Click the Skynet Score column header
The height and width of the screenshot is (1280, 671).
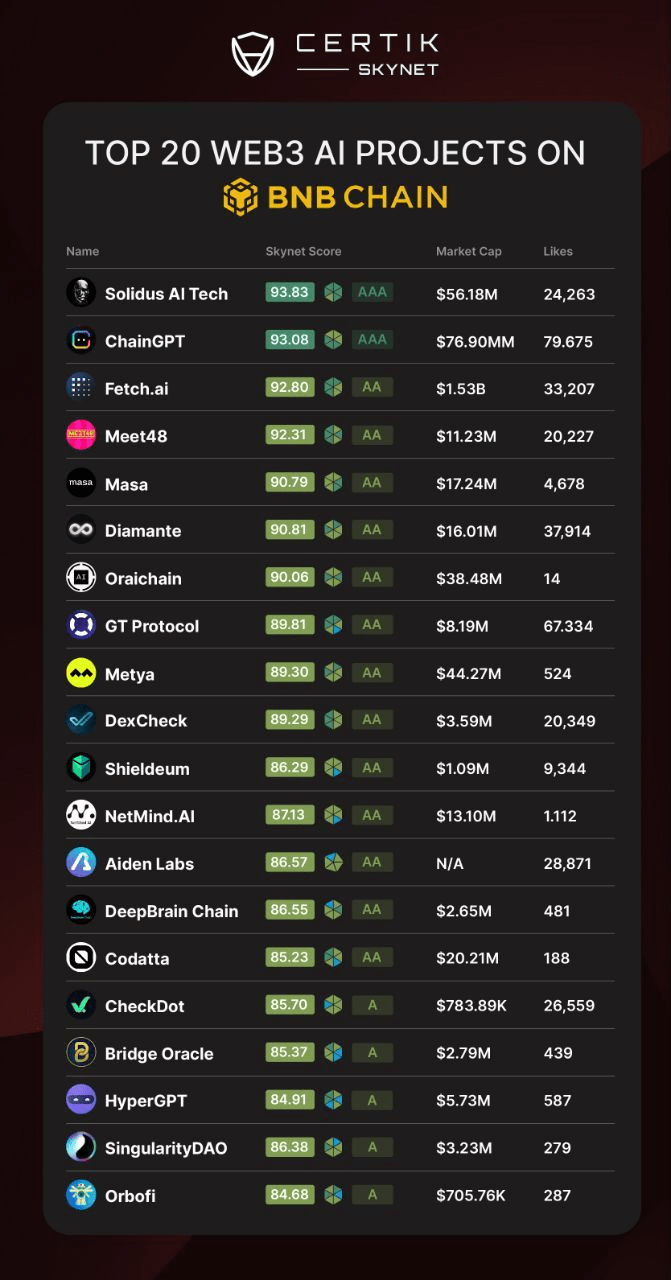(303, 251)
